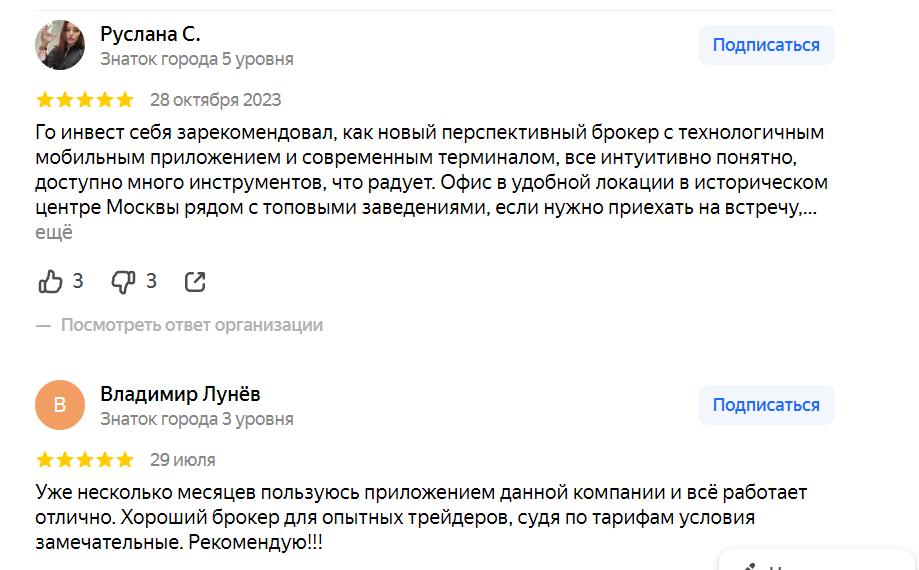Click the dislike count beside thumbs-down
Screen dimensions: 919x570
[x=151, y=282]
